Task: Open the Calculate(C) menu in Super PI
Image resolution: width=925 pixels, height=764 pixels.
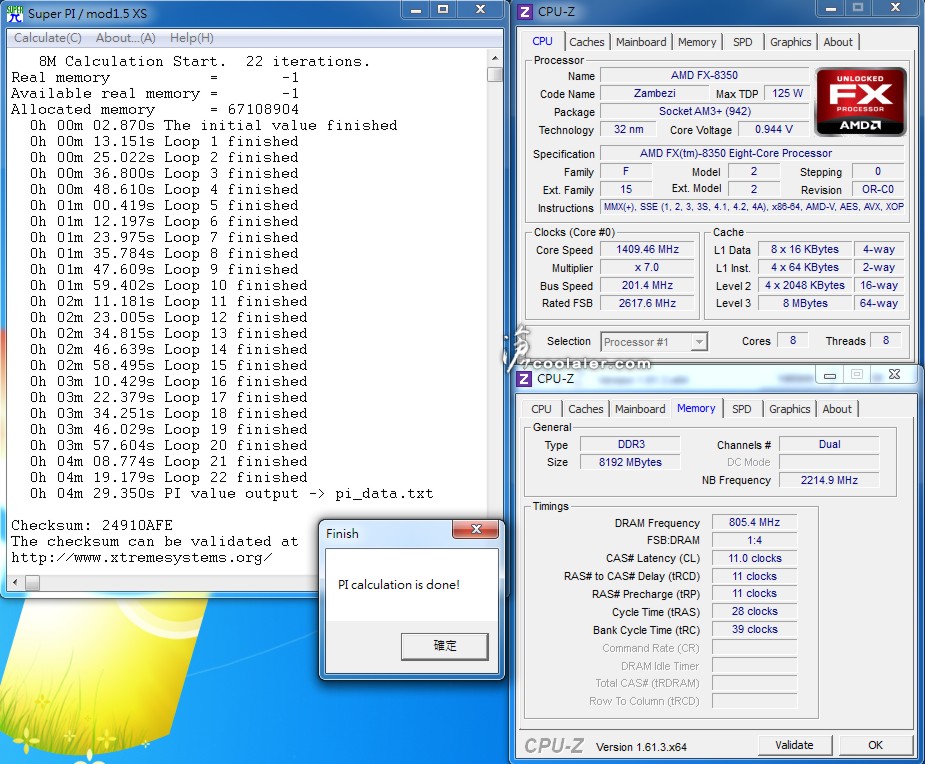Action: click(48, 38)
